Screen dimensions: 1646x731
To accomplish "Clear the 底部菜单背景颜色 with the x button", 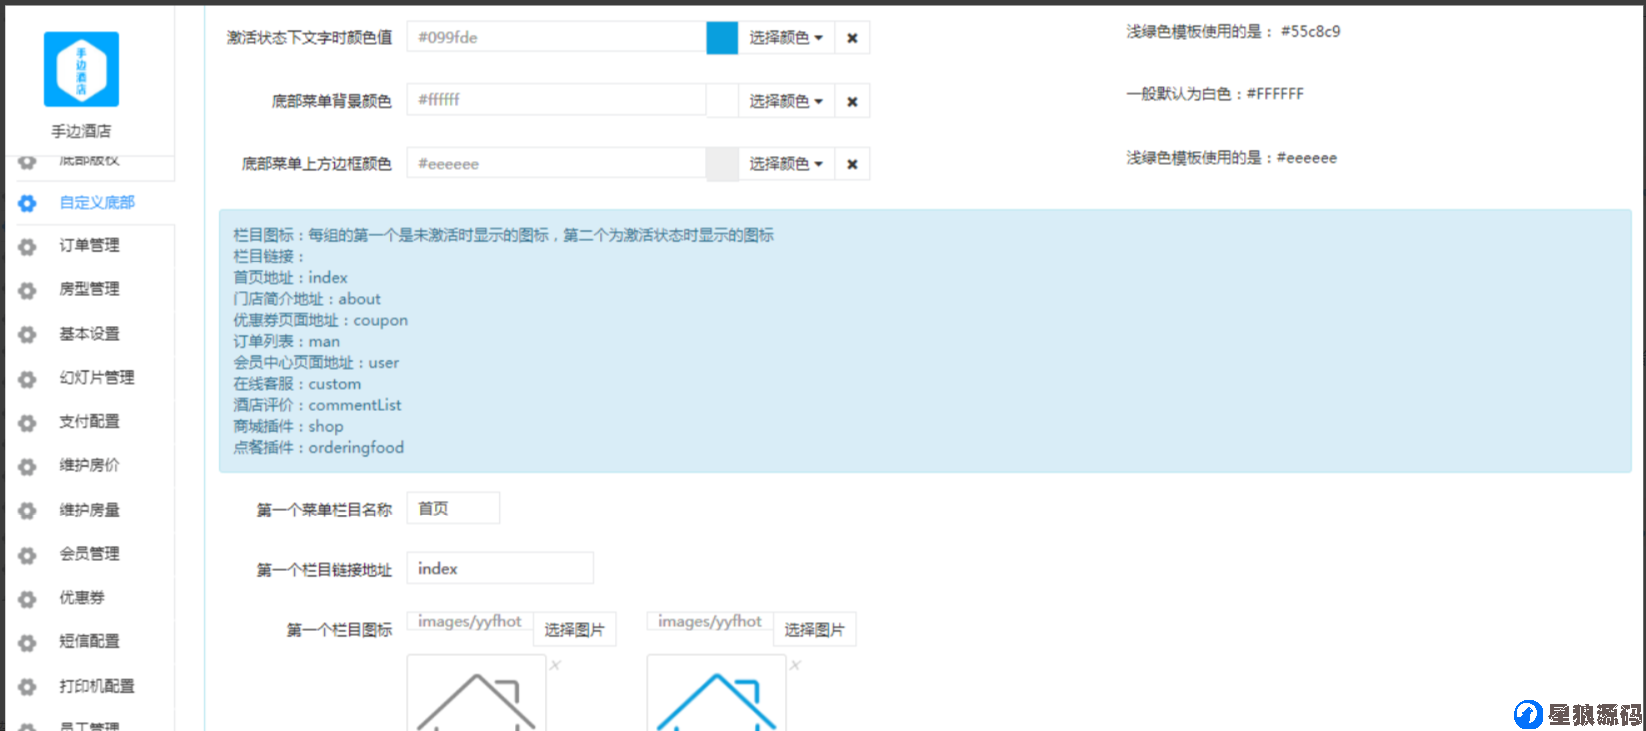I will (x=852, y=101).
